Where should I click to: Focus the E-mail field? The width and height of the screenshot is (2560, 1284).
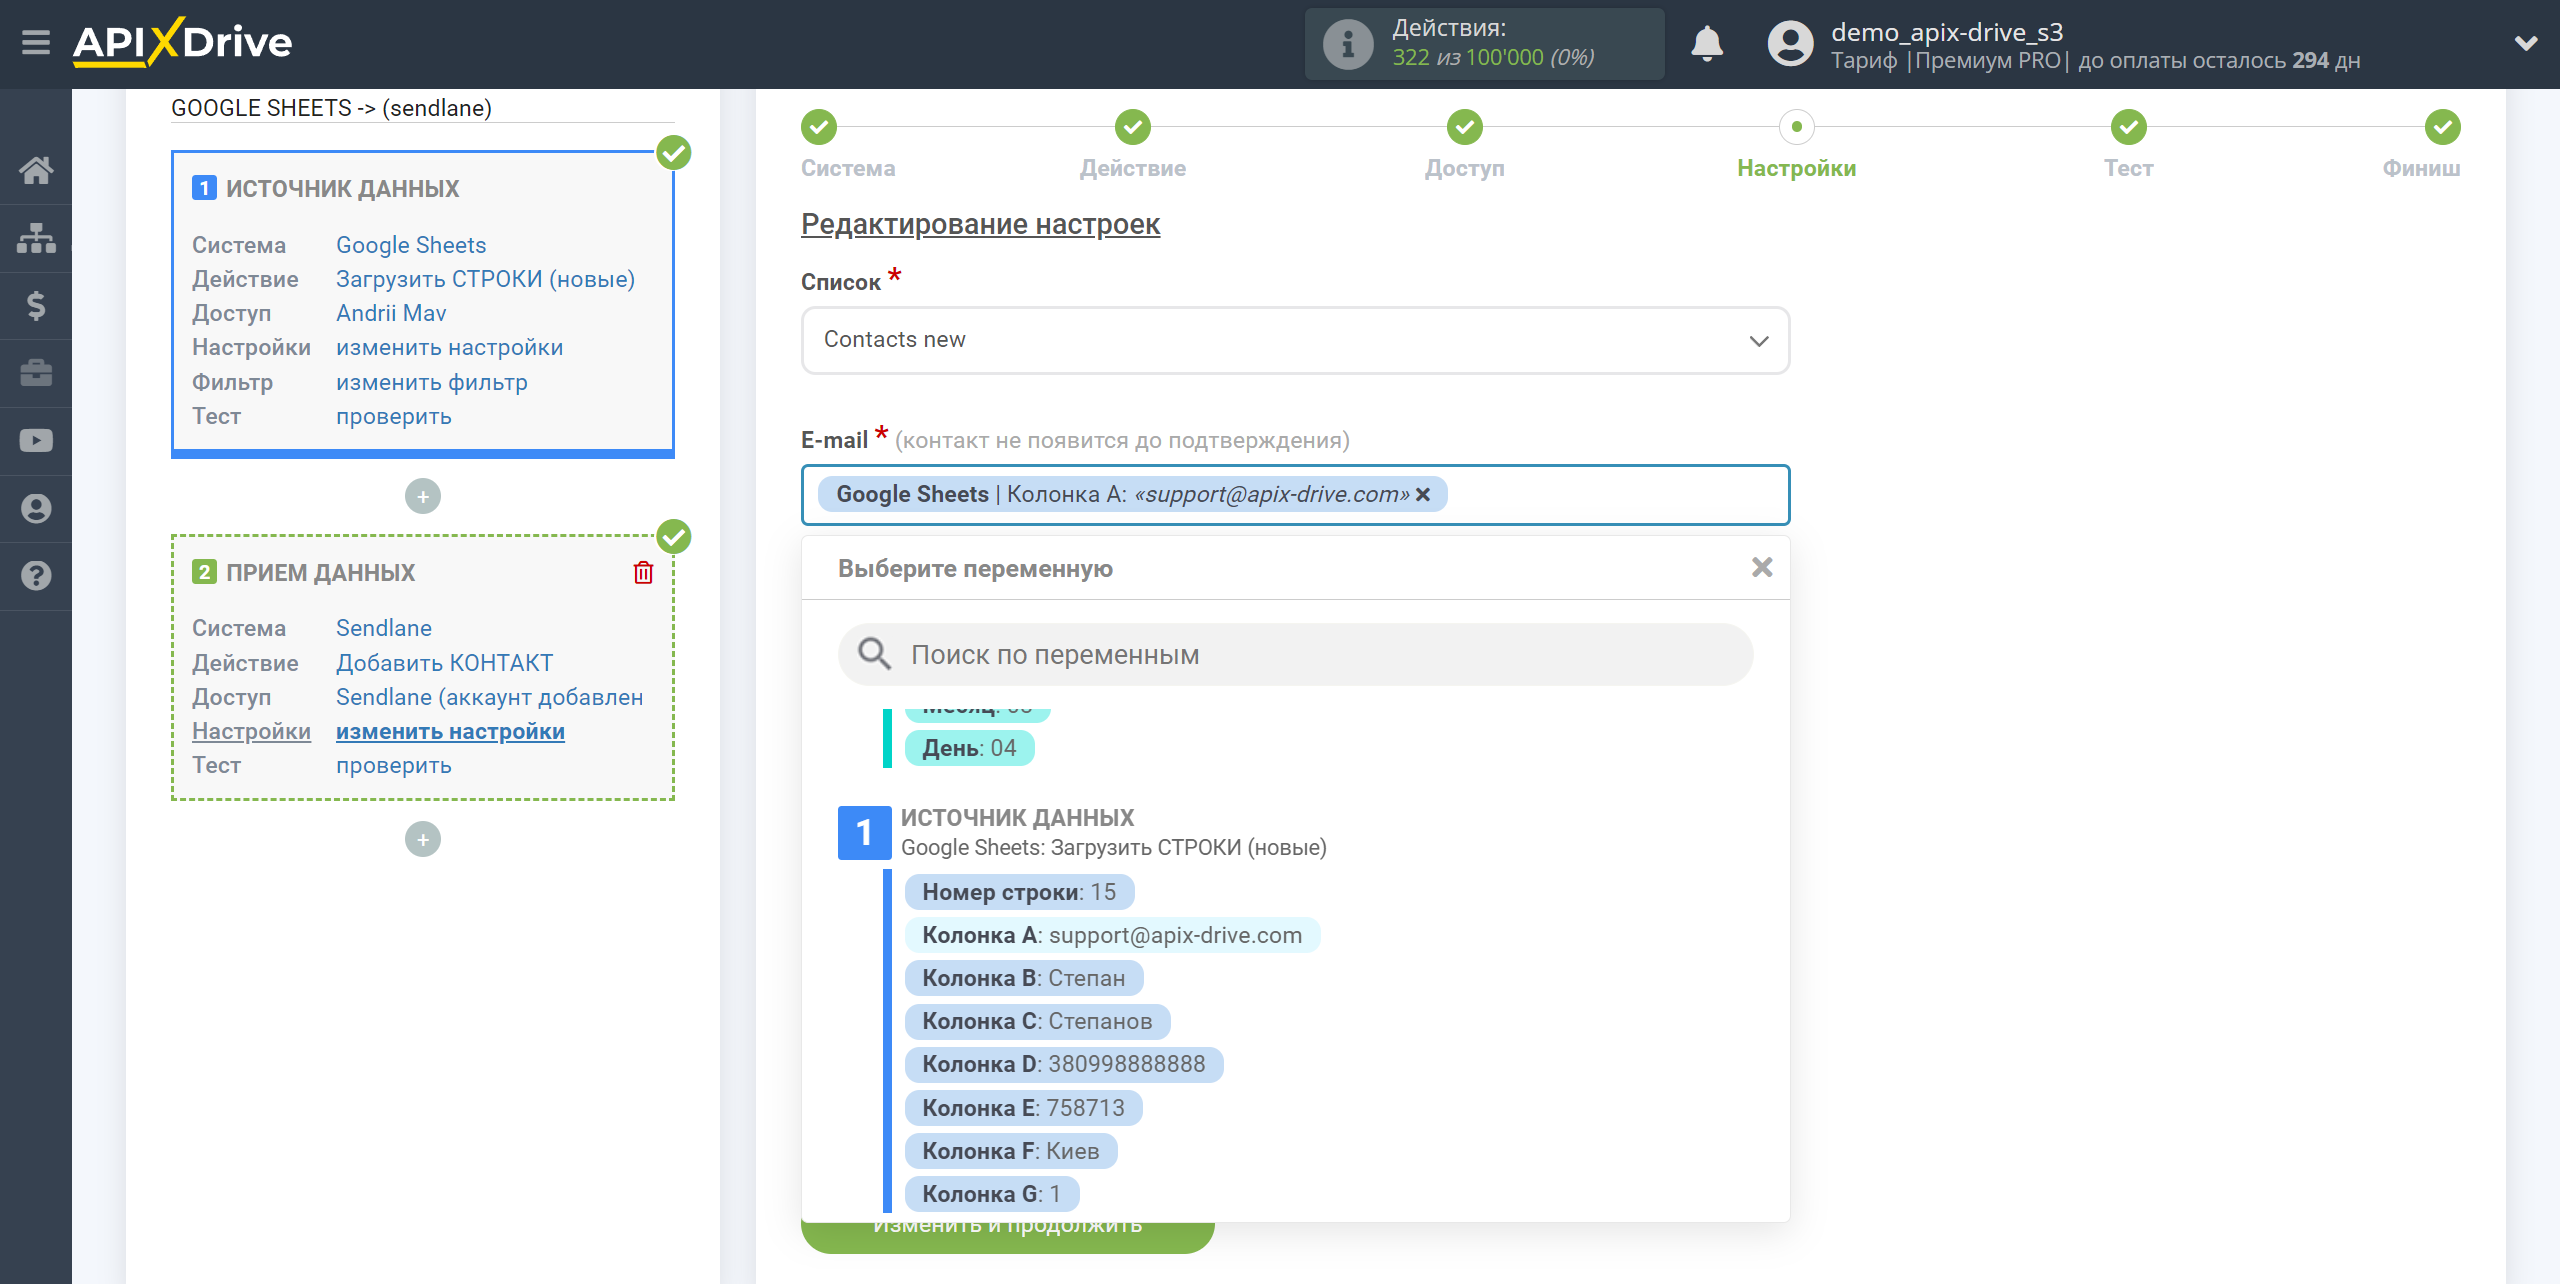coord(1295,495)
